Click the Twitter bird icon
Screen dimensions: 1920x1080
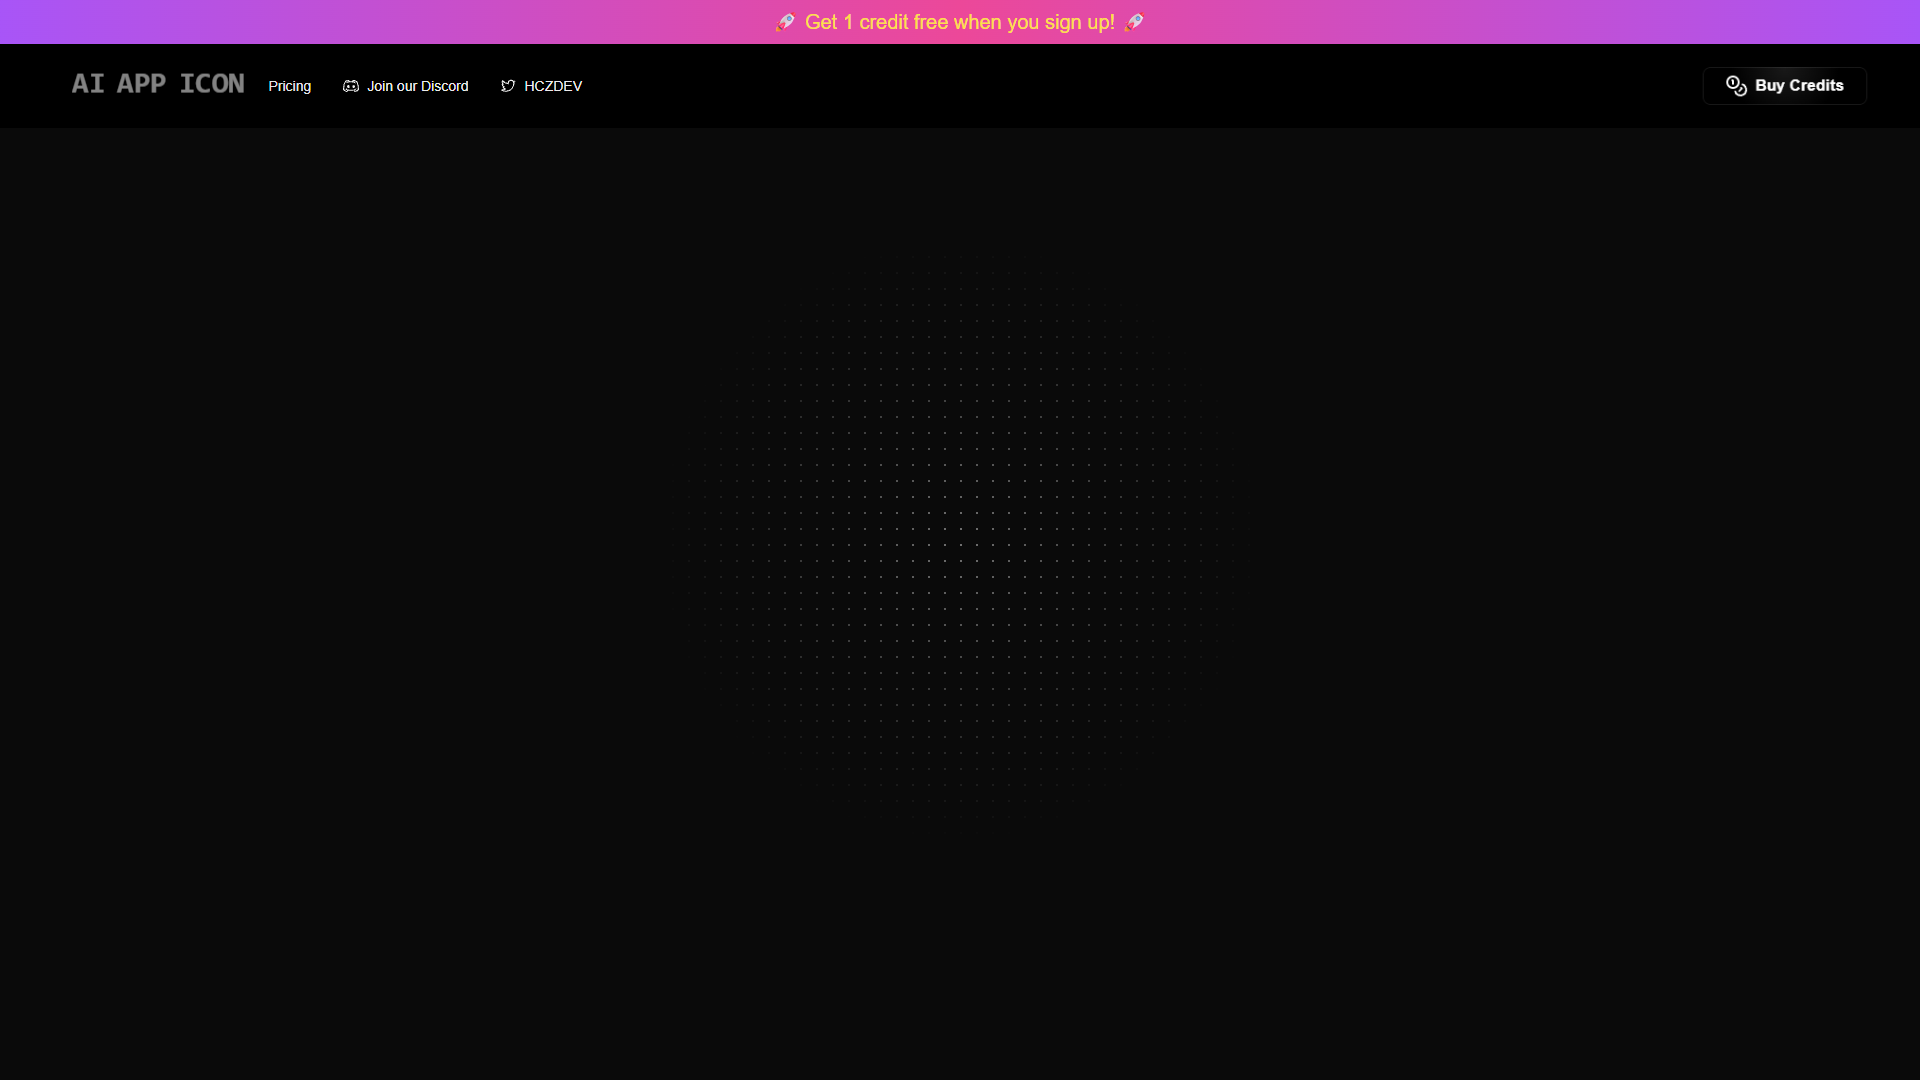point(508,86)
